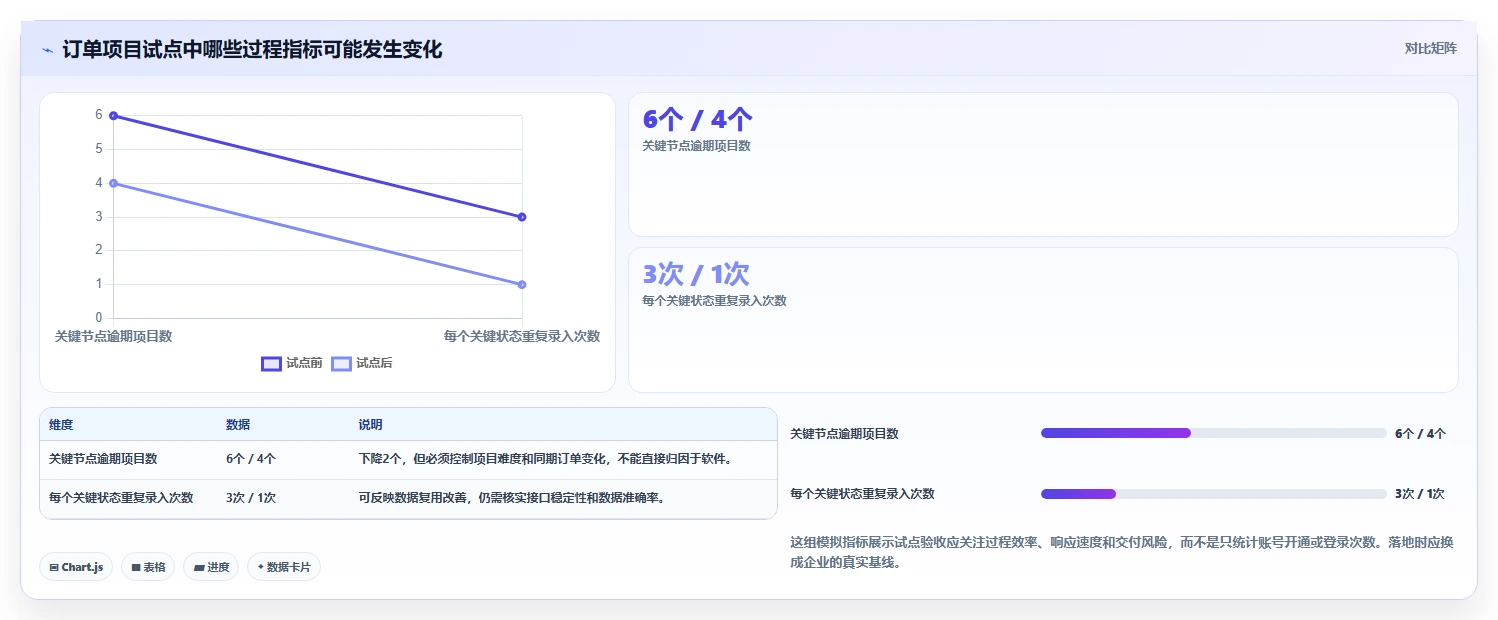Click the 6个 / 4个 value beside the progress bar
Image resolution: width=1498 pixels, height=620 pixels.
(x=1420, y=434)
